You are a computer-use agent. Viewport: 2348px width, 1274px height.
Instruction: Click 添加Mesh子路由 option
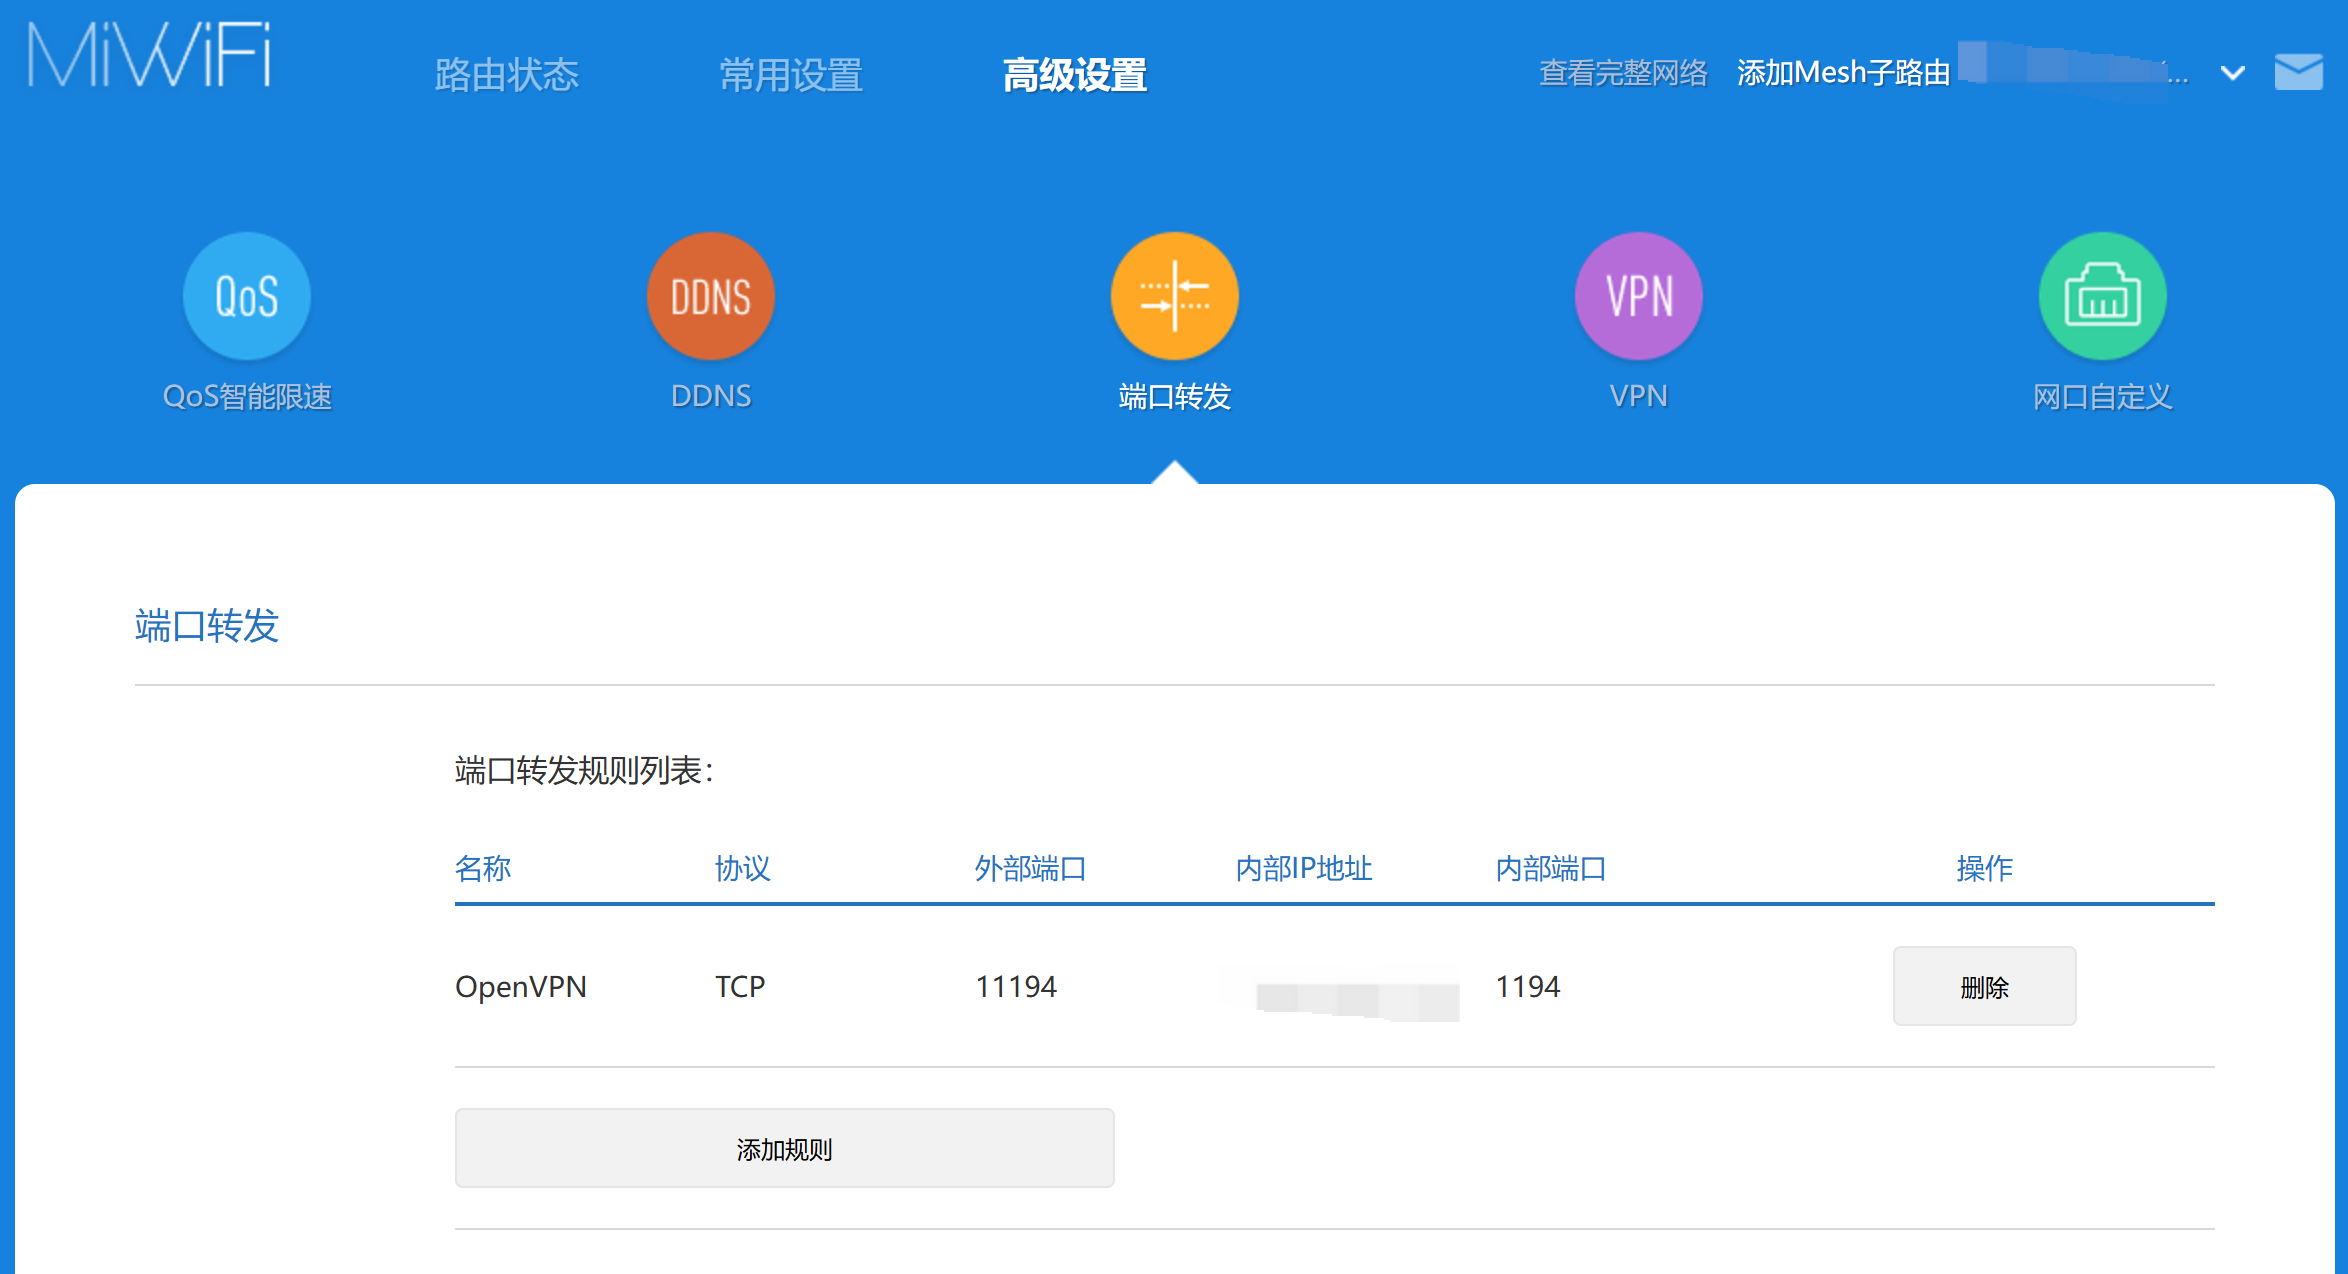tap(1843, 73)
